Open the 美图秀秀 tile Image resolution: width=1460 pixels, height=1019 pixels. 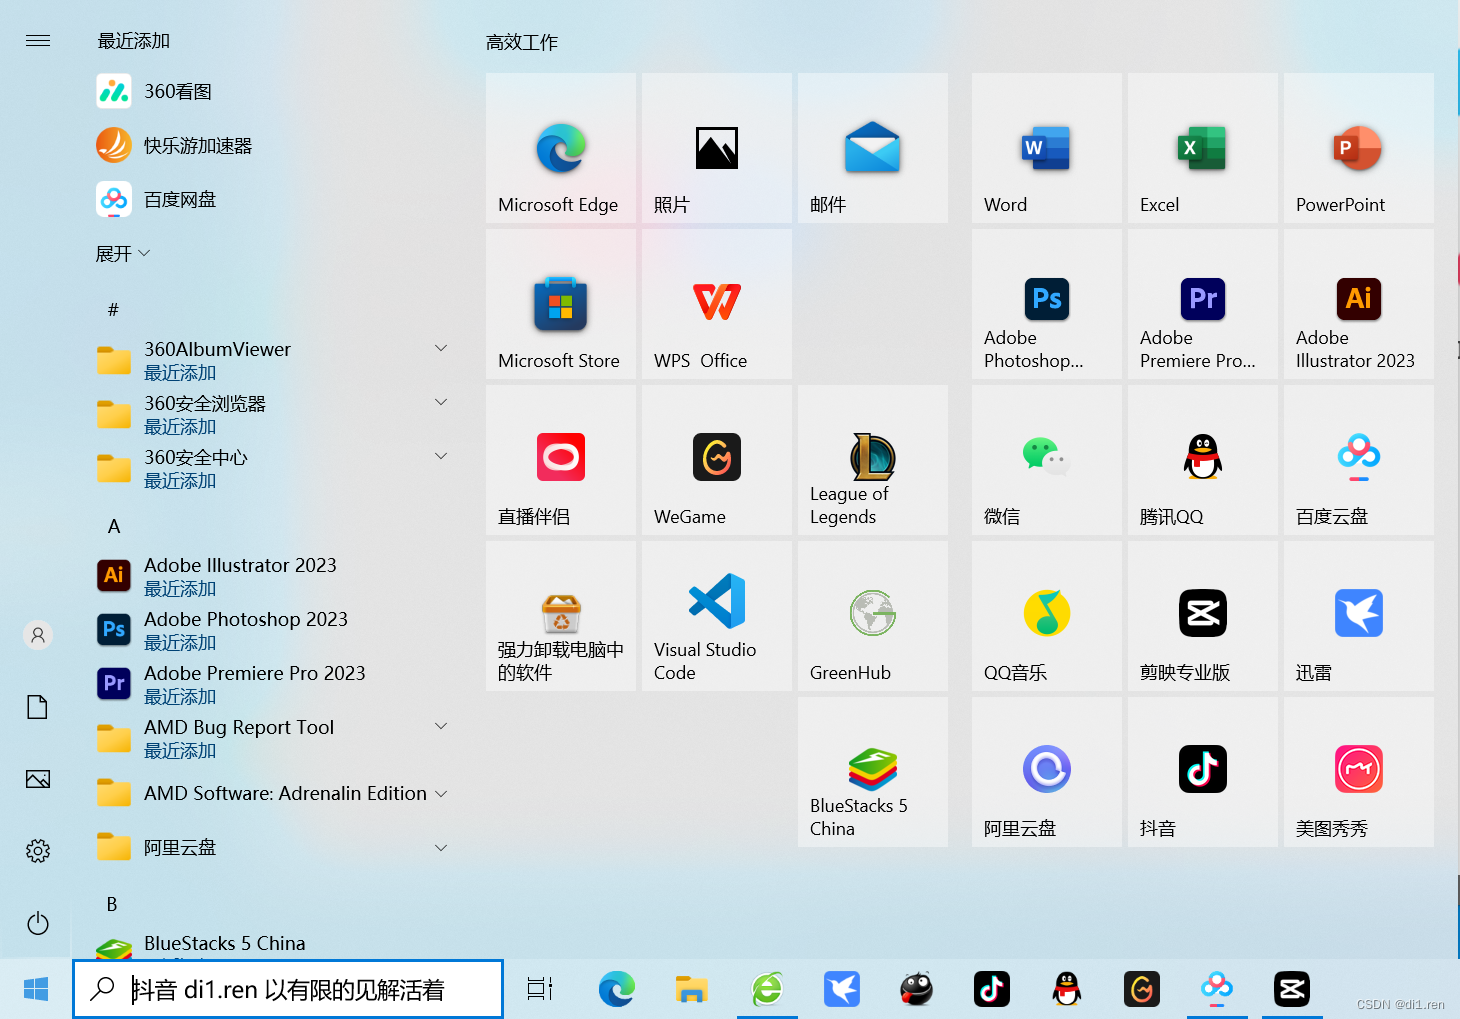tap(1359, 772)
